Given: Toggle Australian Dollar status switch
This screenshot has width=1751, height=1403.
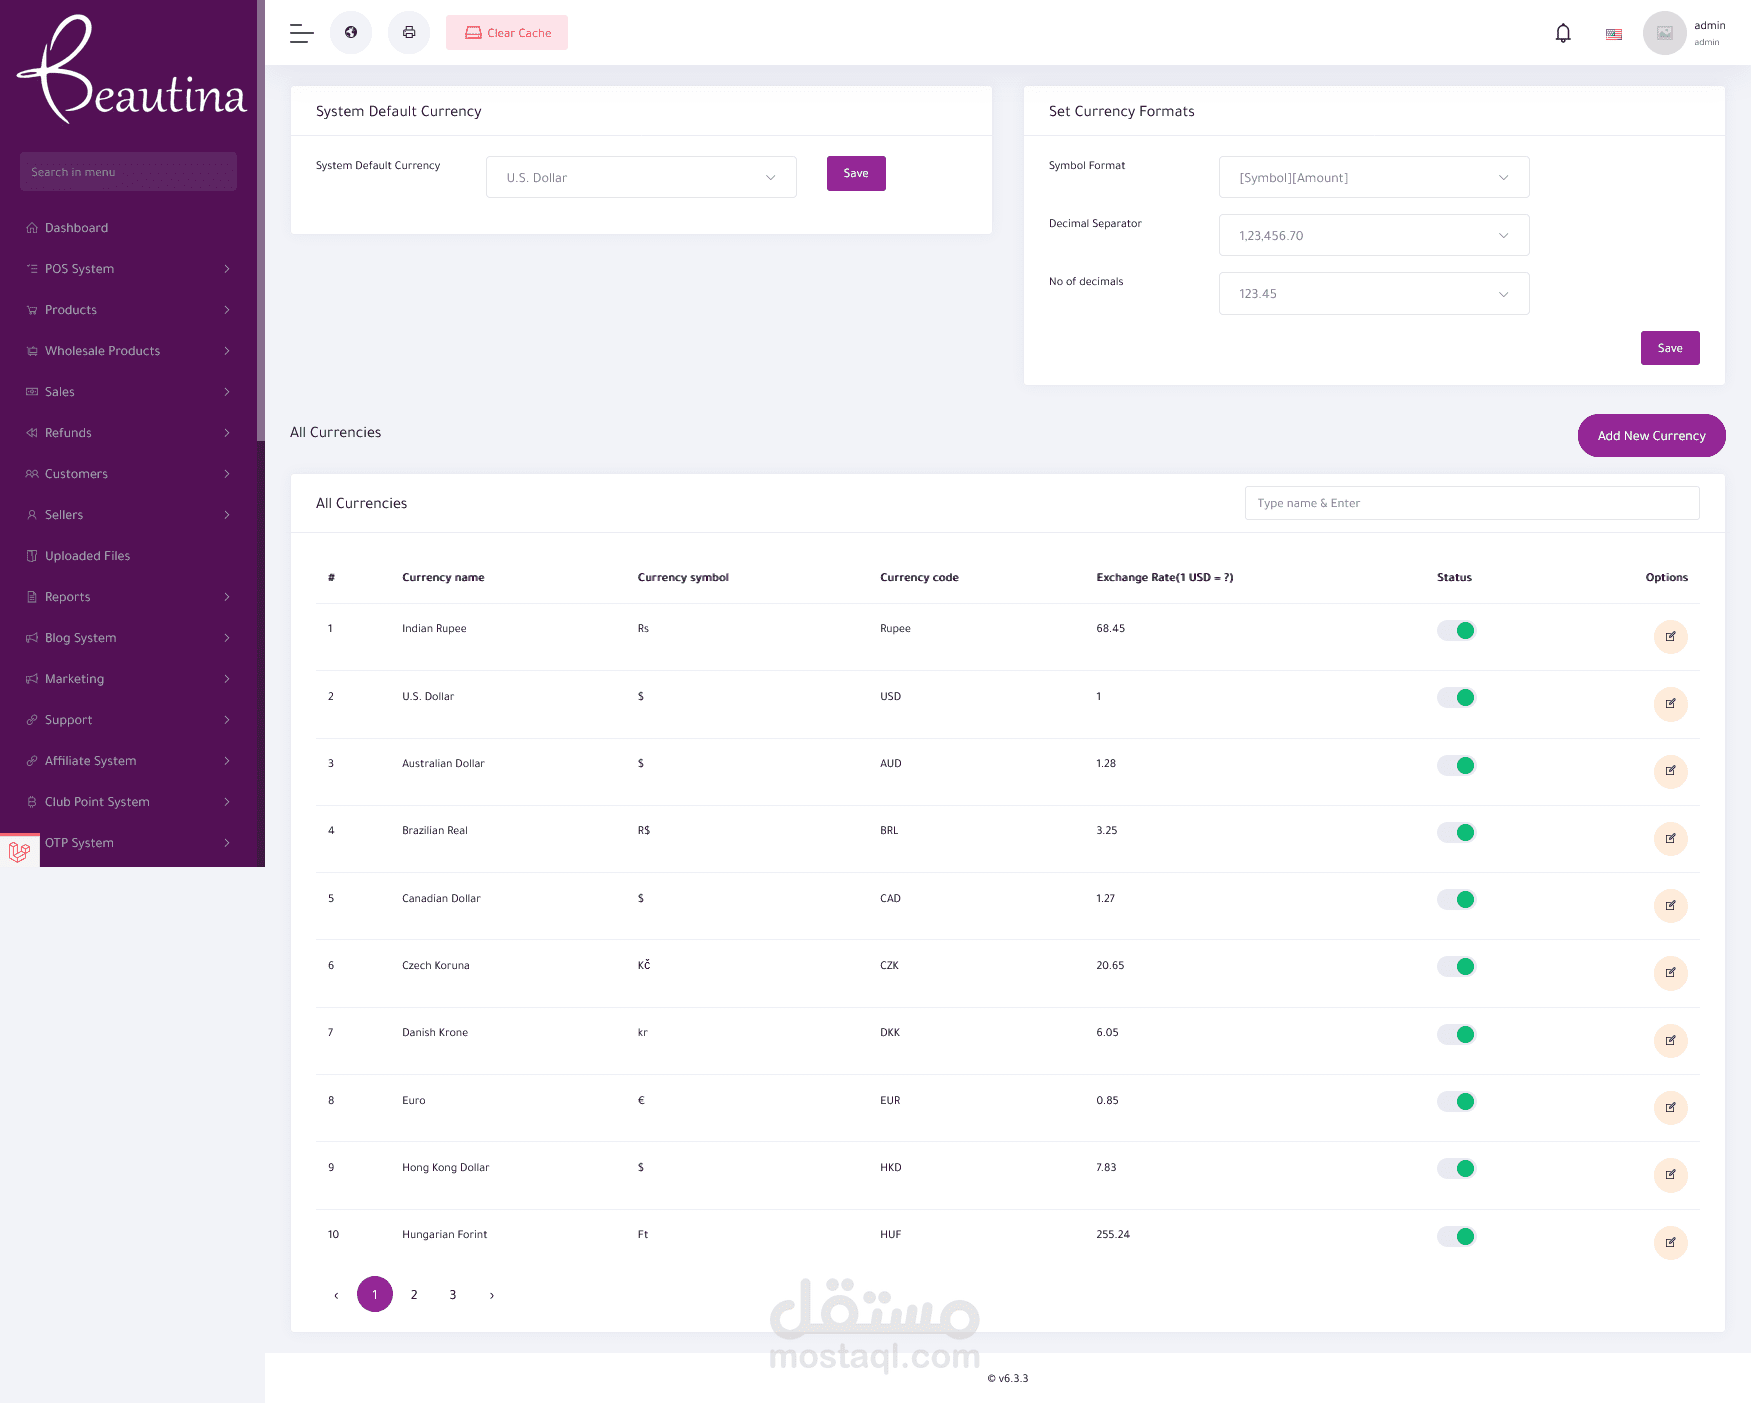Looking at the screenshot, I should coord(1456,765).
